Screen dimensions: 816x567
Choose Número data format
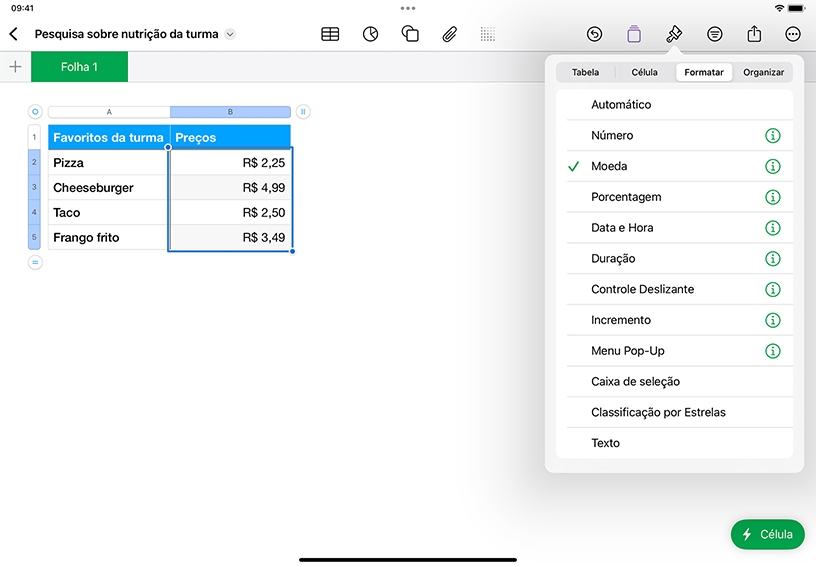[674, 135]
